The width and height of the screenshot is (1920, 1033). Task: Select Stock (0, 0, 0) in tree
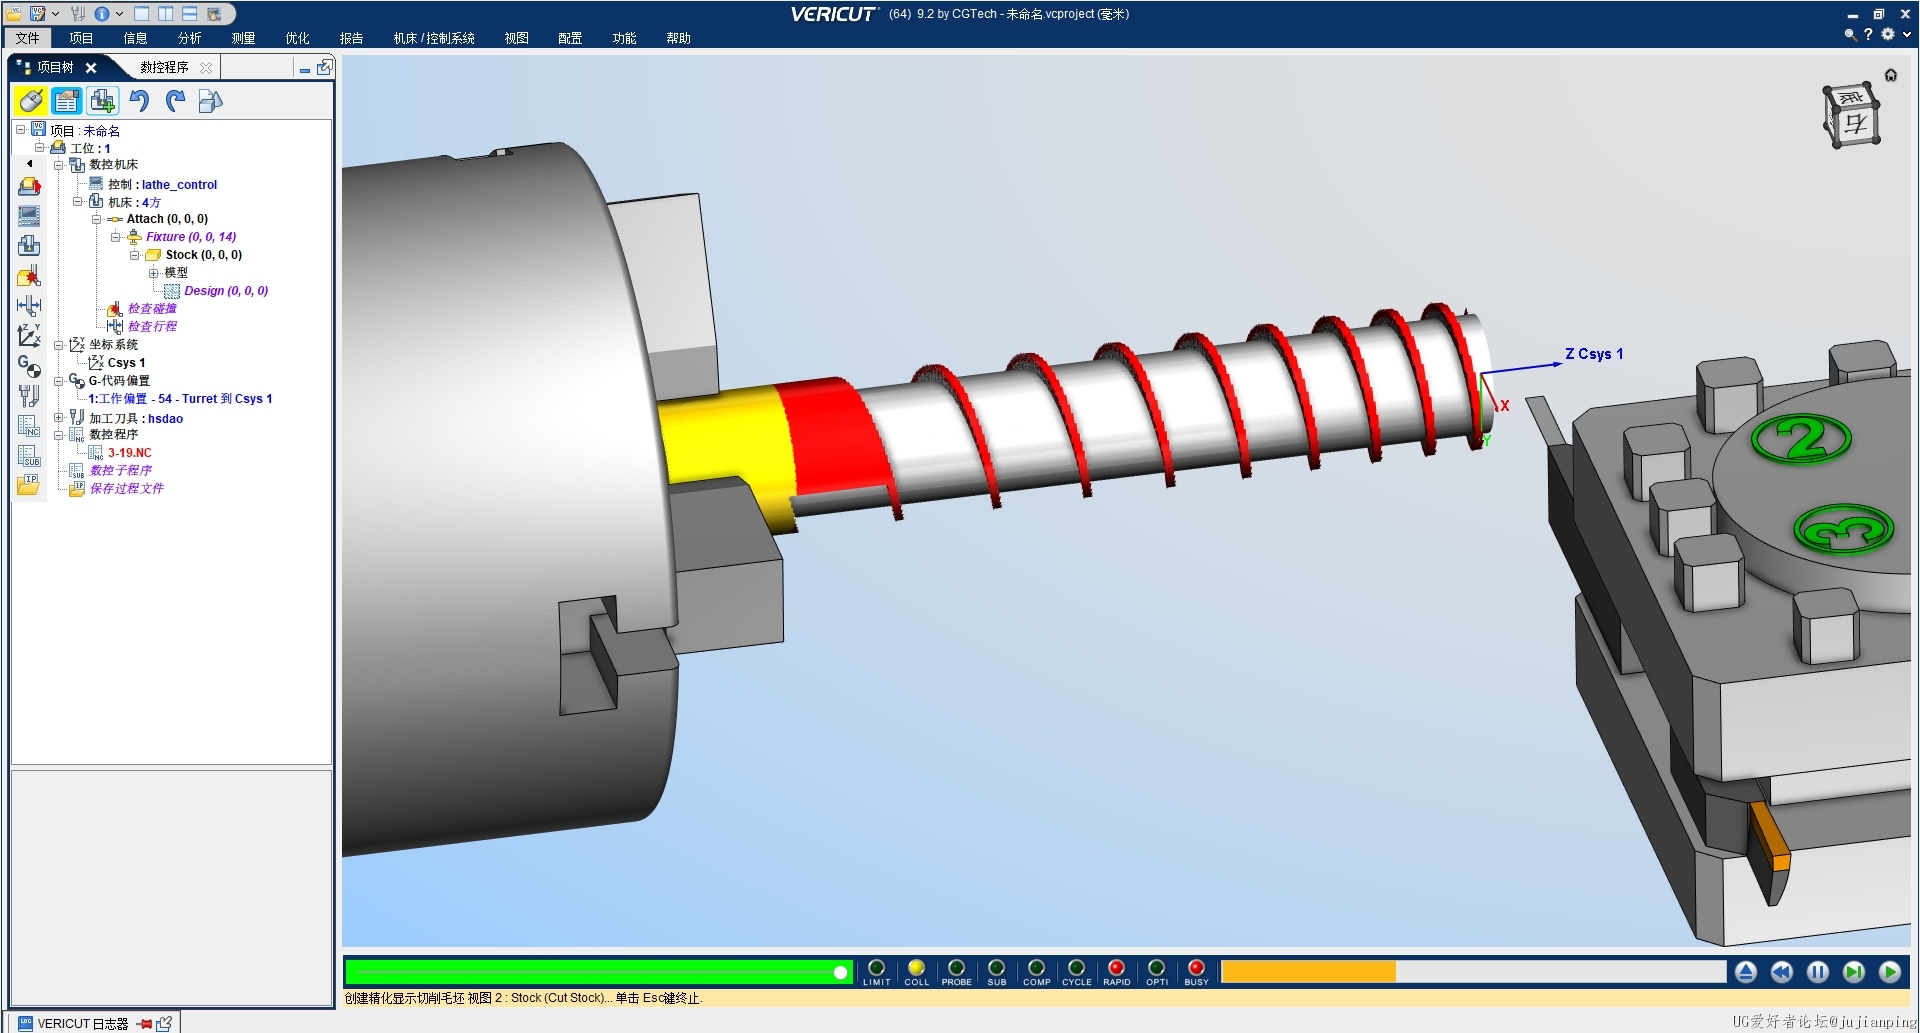(203, 255)
